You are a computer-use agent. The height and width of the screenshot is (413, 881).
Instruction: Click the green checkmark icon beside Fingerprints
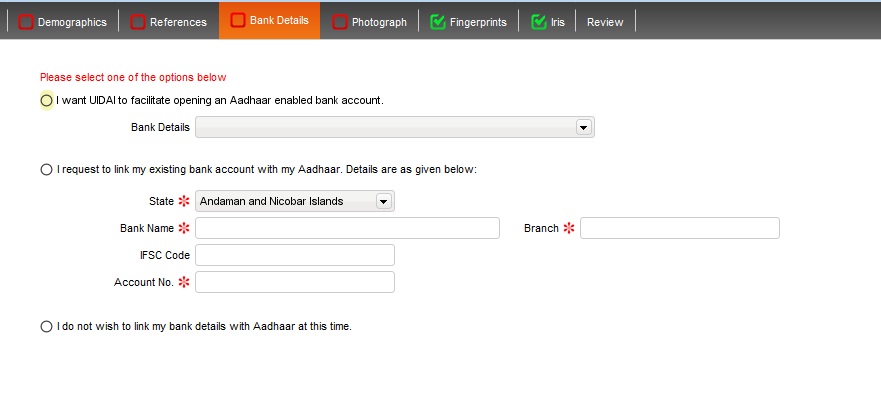438,22
